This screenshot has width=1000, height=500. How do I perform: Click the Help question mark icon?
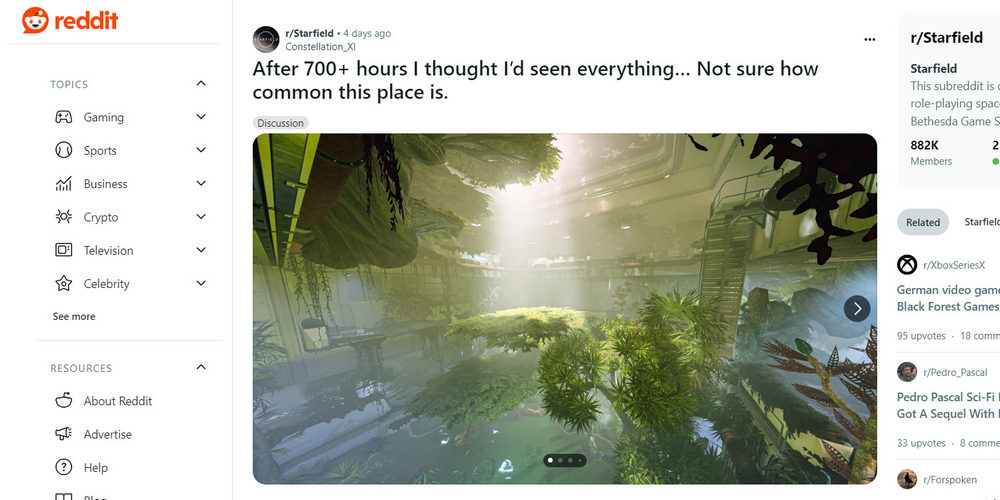tap(63, 467)
